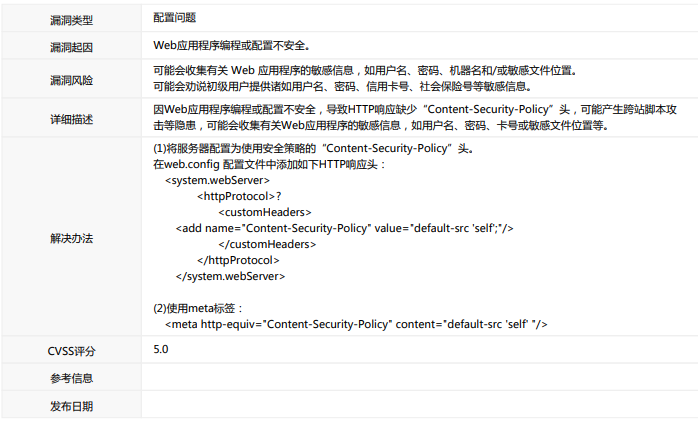Click the empty 参考信息 value cell
Viewport: 698px width, 429px height.
(x=418, y=378)
